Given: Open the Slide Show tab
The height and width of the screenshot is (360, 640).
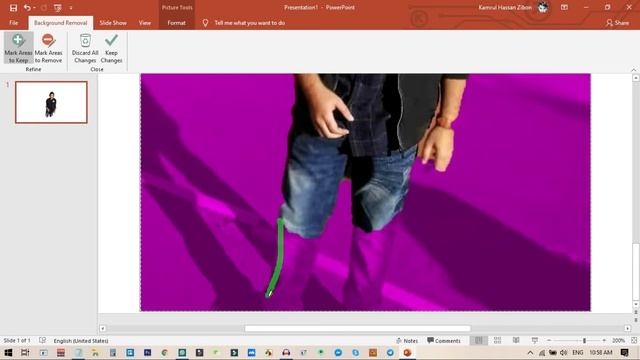Looking at the screenshot, I should [x=113, y=23].
